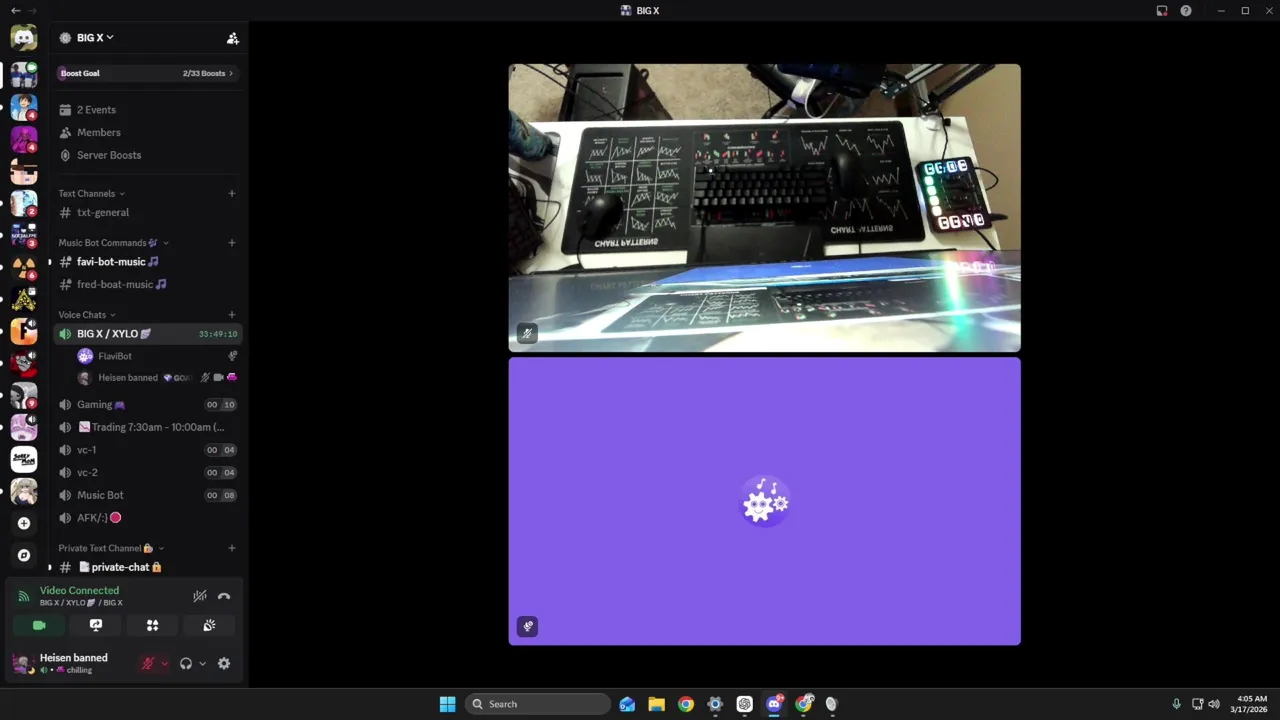Create channel in Voice Chats category
The width and height of the screenshot is (1280, 720).
(x=232, y=315)
